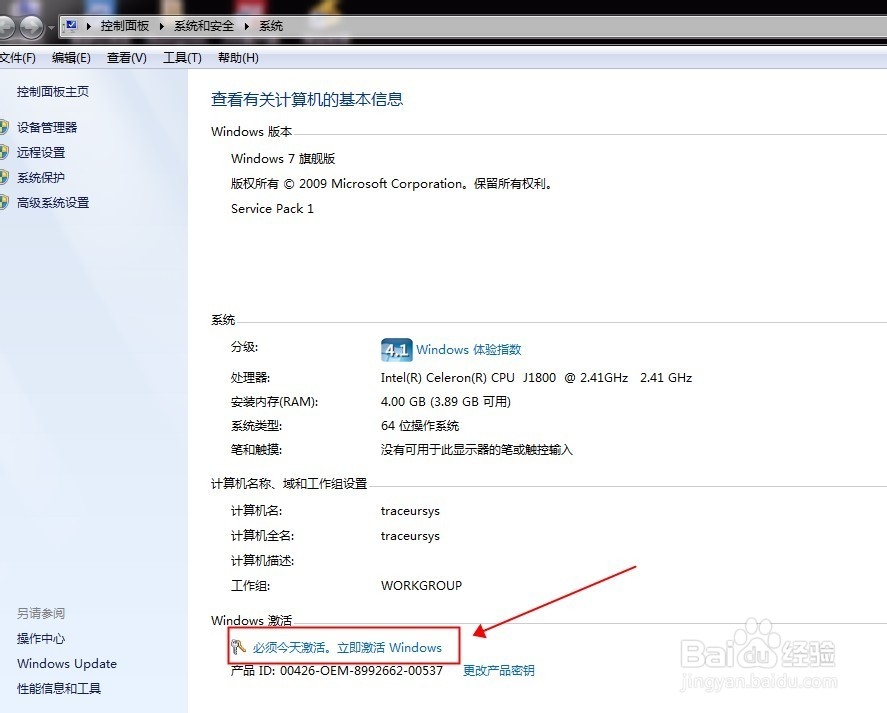Open 性能信息和工具 in sidebar
The image size is (887, 713).
tap(59, 689)
